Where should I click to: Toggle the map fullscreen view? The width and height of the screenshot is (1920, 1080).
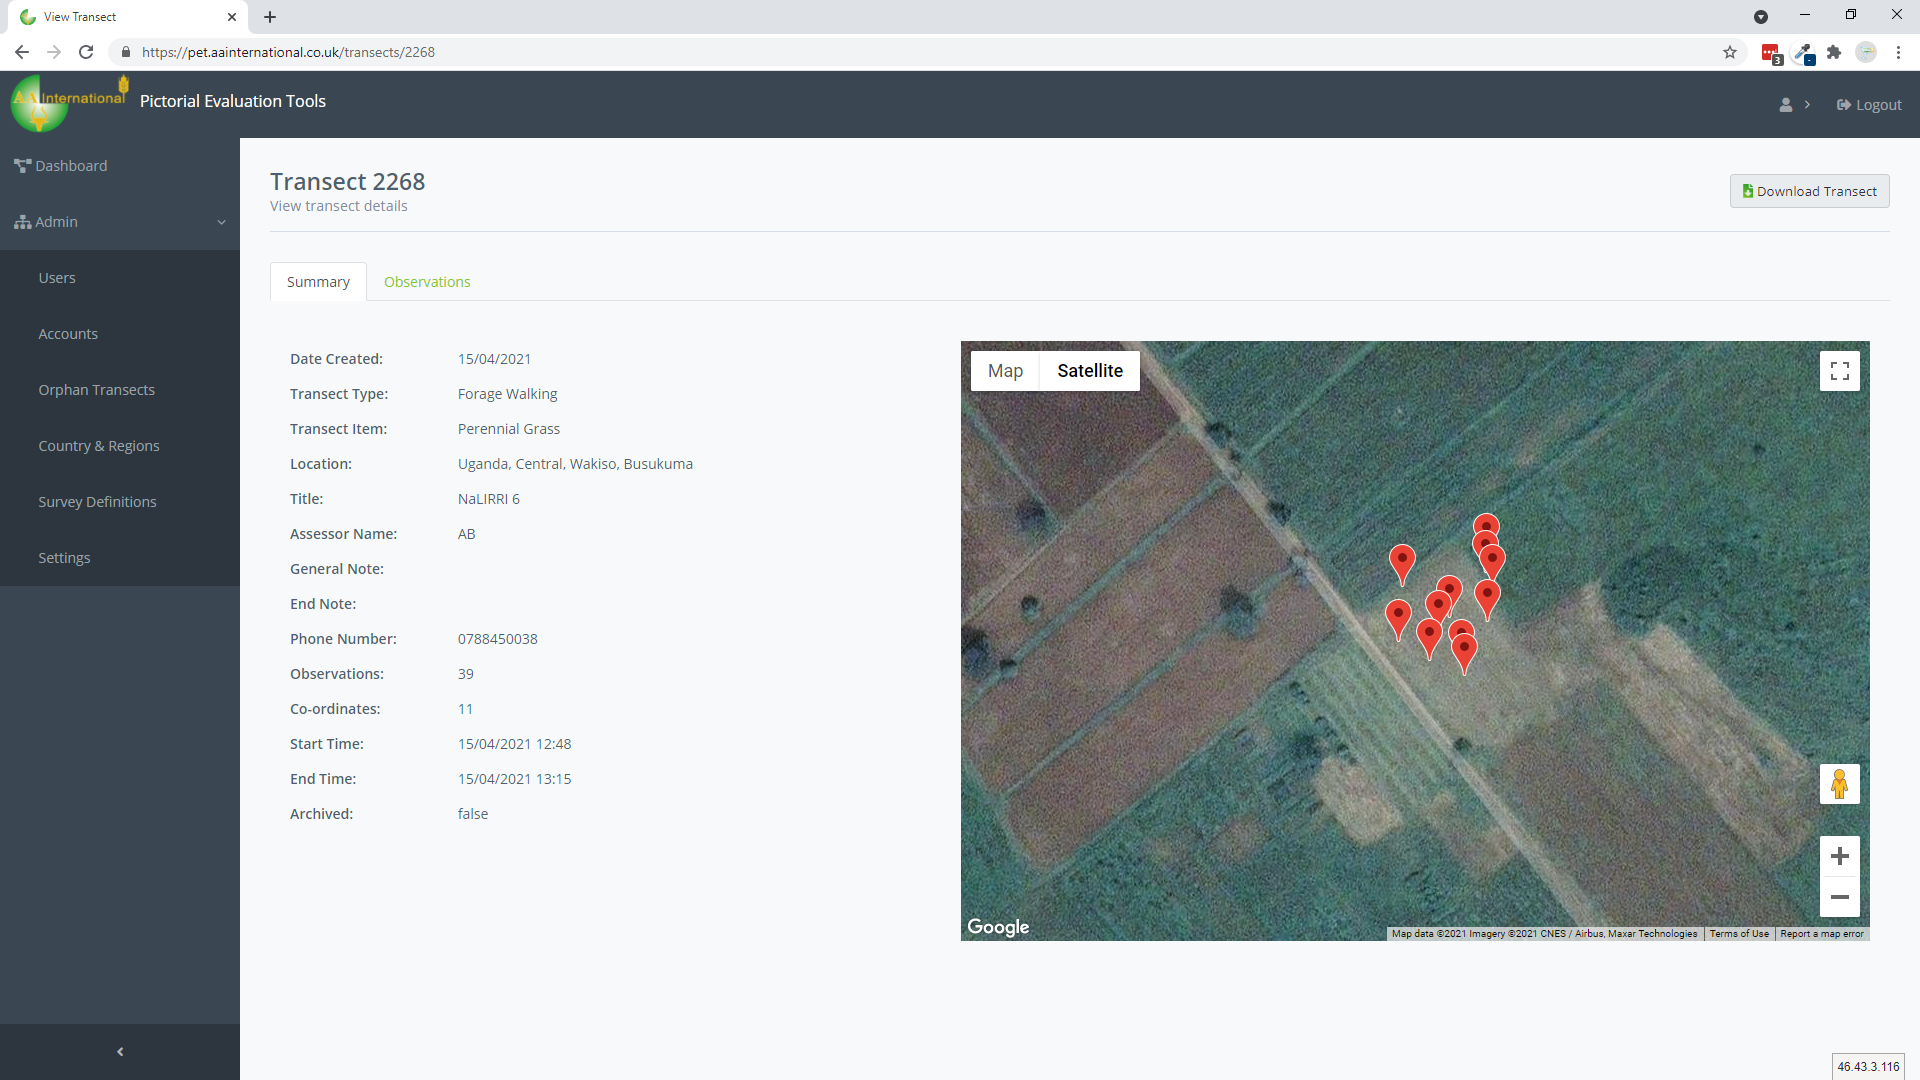click(x=1839, y=371)
